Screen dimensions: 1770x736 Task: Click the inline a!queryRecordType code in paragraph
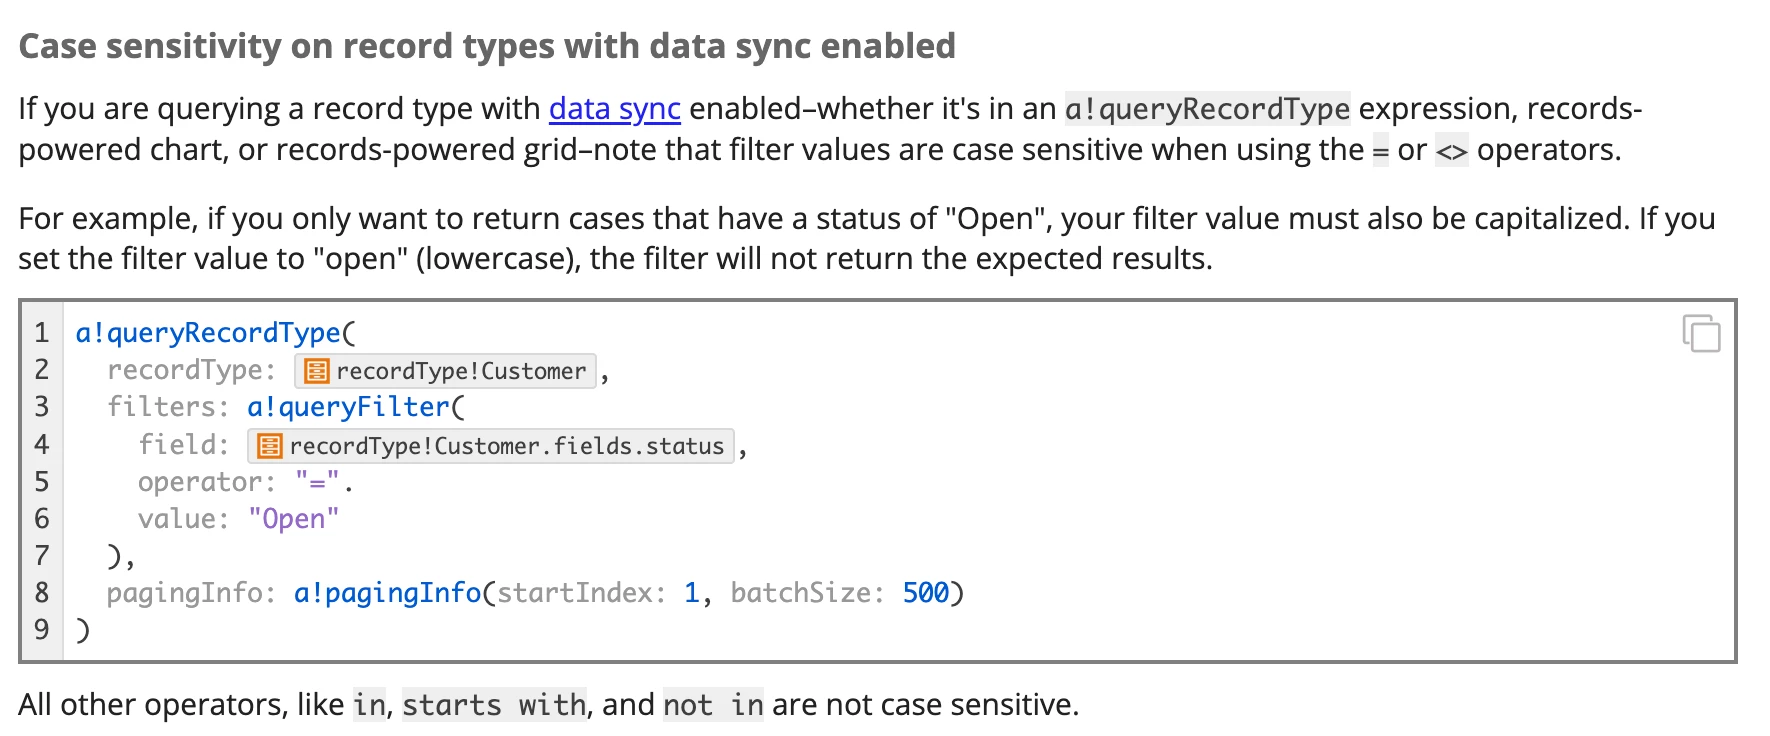click(x=1207, y=108)
